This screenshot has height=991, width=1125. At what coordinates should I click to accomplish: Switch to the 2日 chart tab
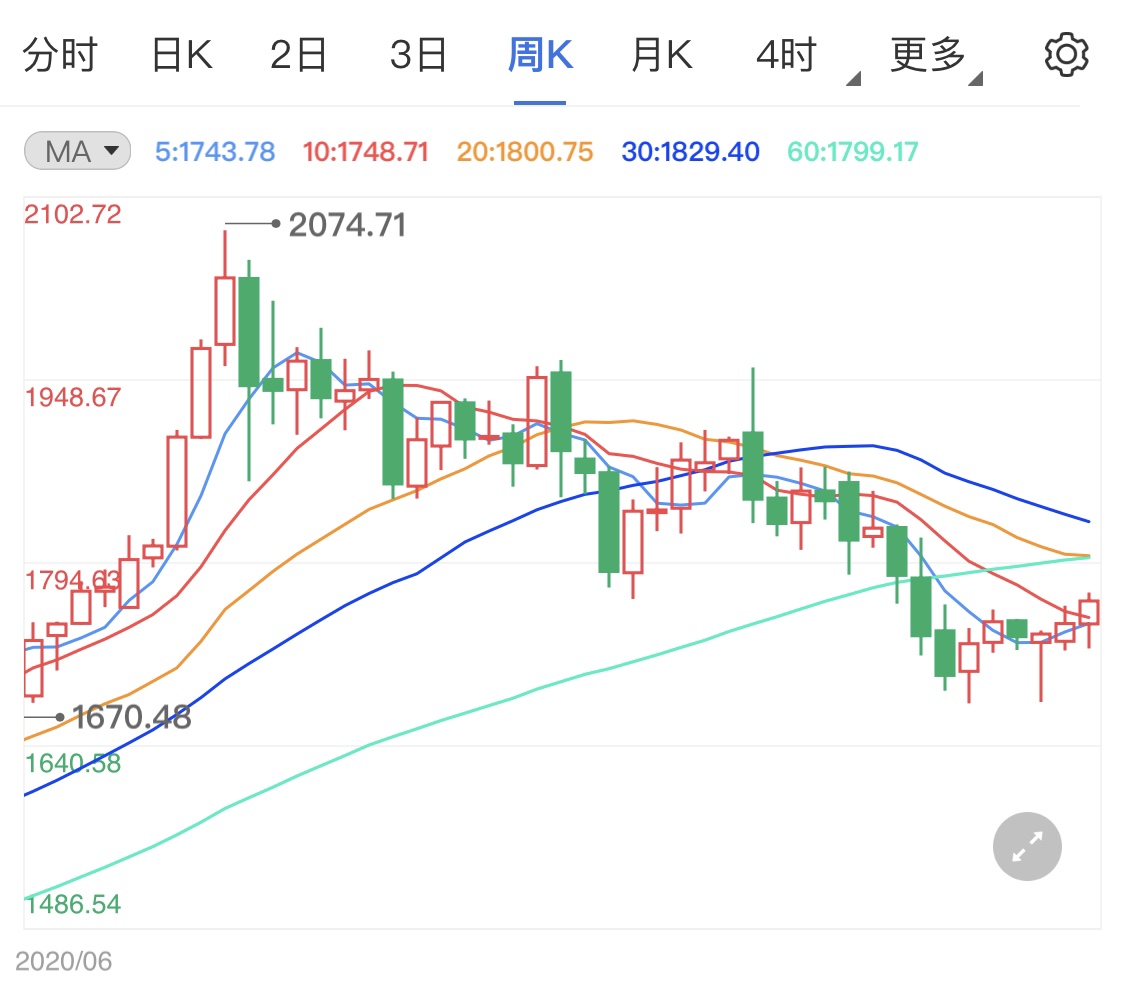pos(299,55)
